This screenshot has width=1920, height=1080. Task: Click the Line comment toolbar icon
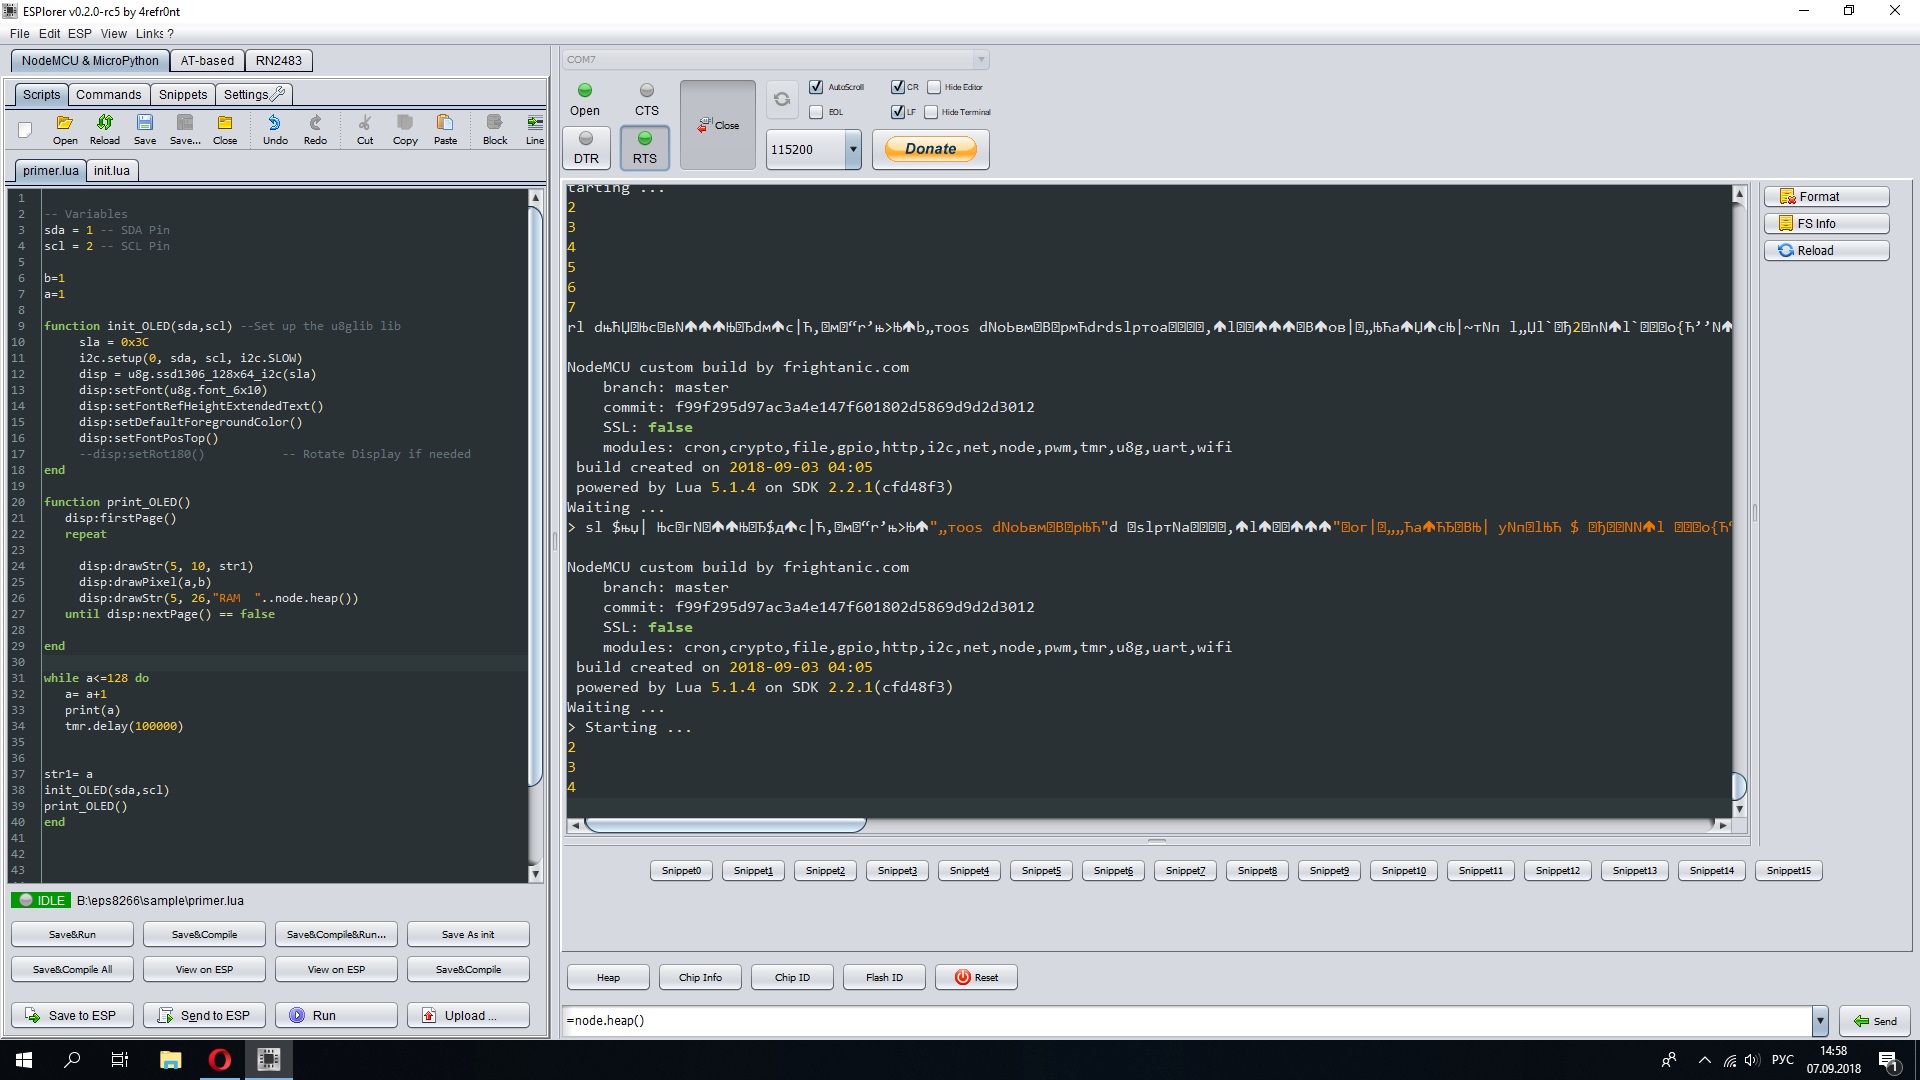(x=535, y=129)
